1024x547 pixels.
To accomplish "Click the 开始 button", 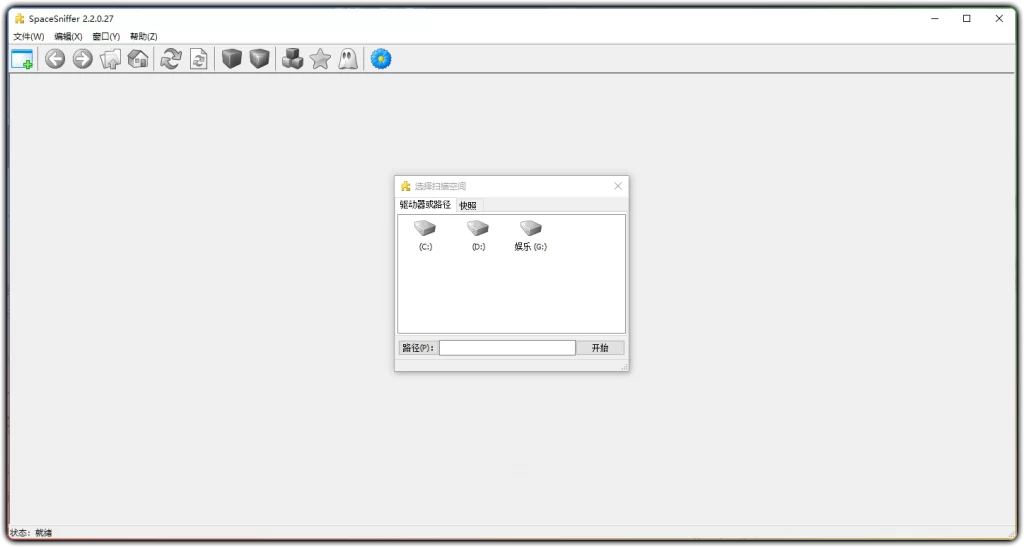I will click(x=600, y=348).
